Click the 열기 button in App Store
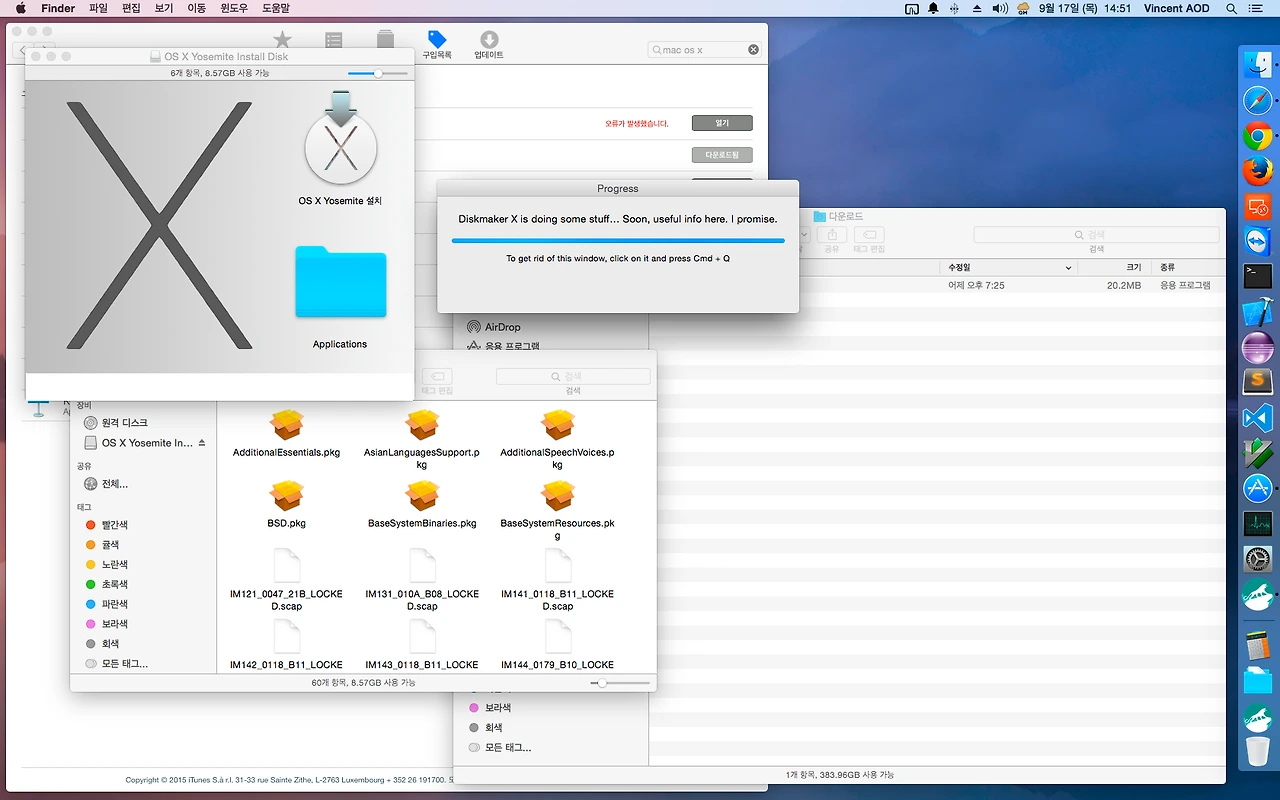 tap(722, 123)
